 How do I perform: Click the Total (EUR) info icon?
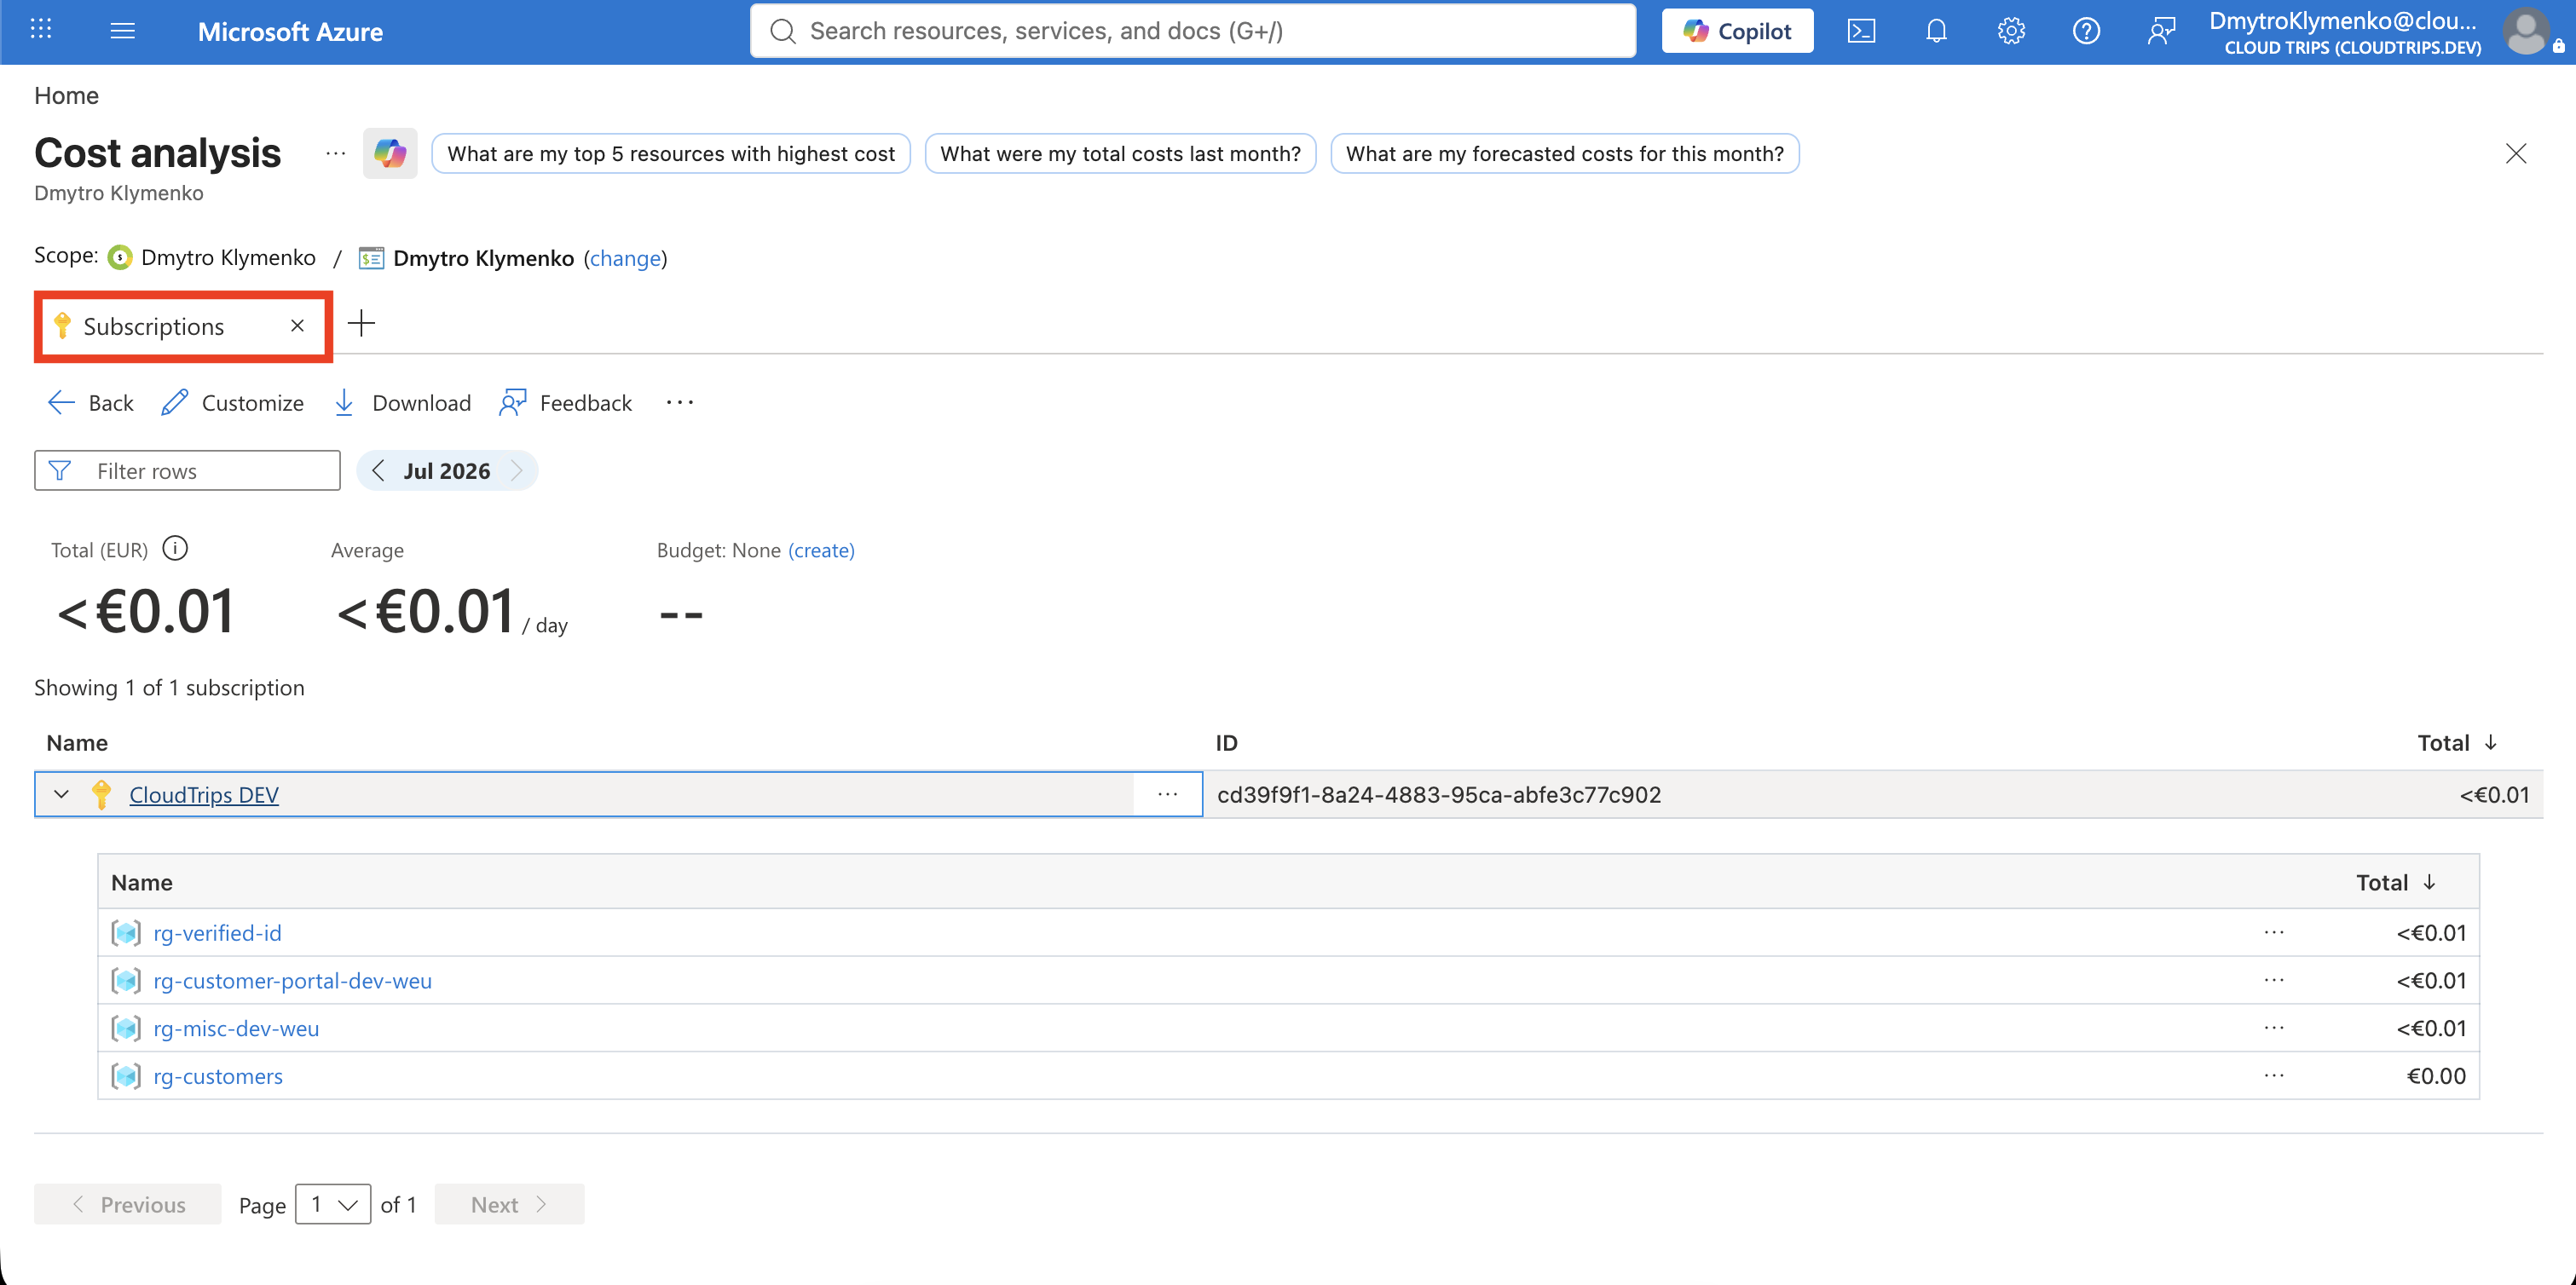(175, 548)
